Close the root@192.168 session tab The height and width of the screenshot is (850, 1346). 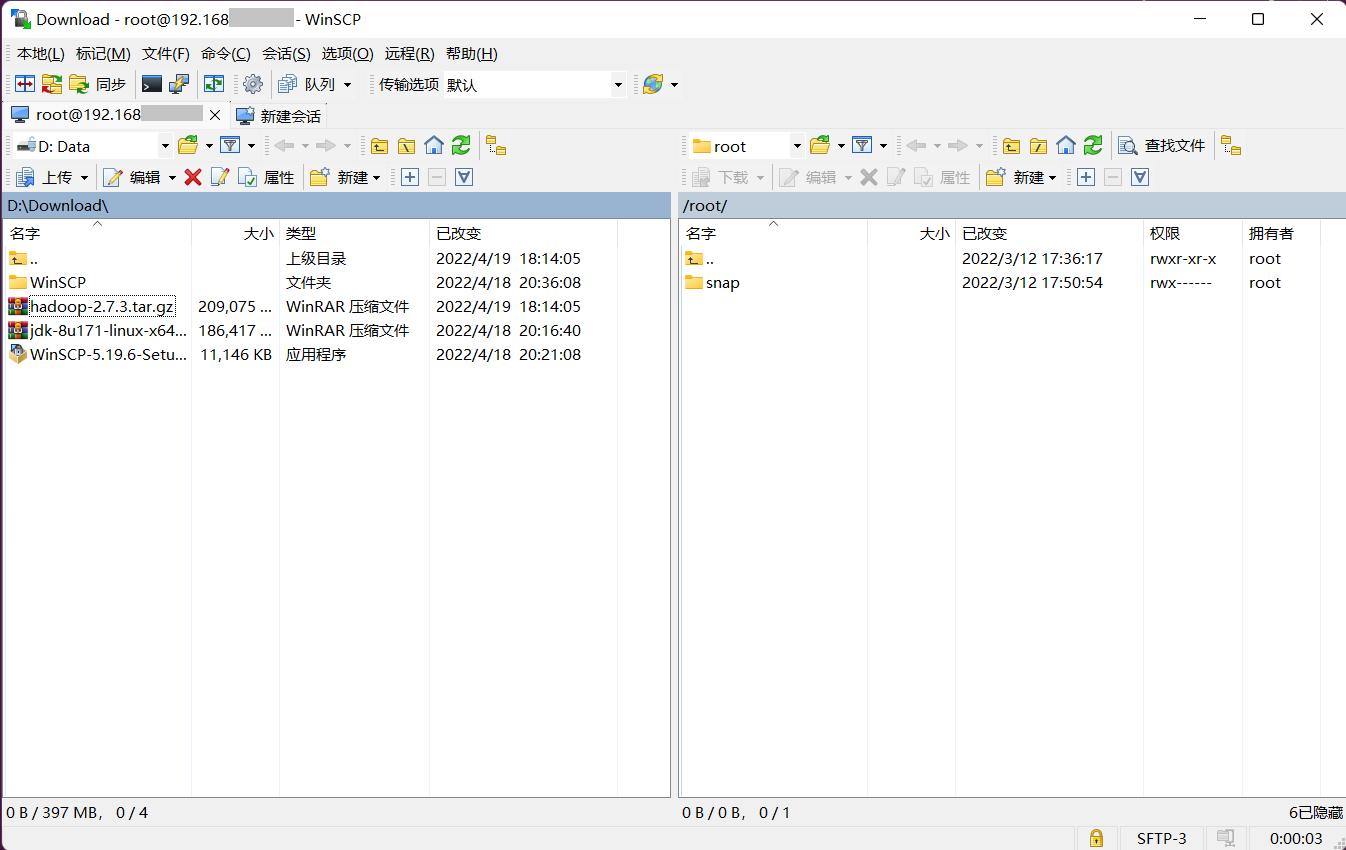pos(214,115)
